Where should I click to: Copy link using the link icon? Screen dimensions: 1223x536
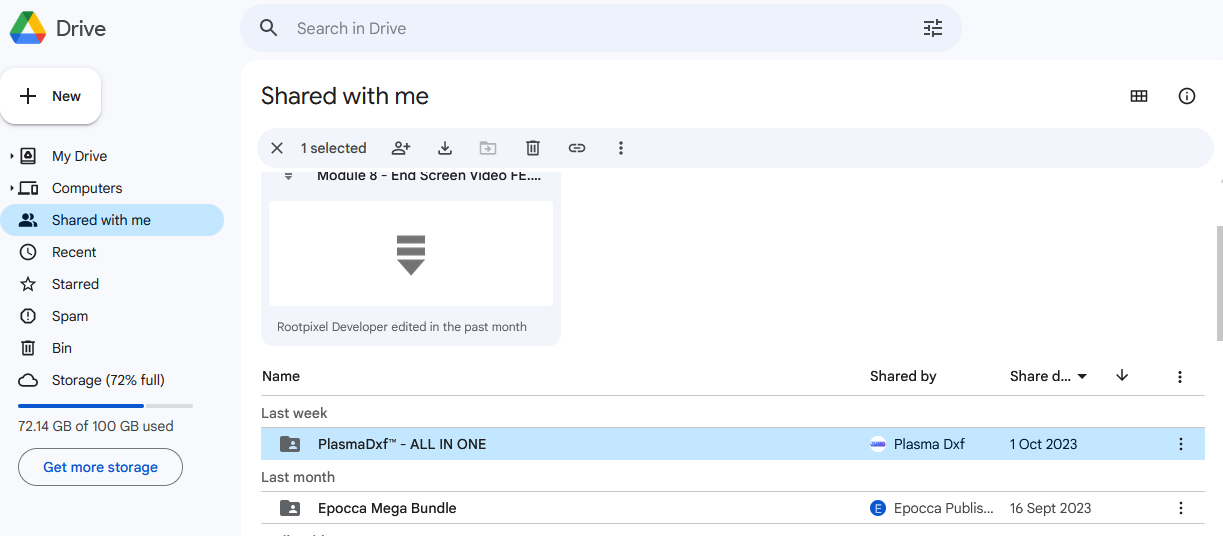[577, 148]
